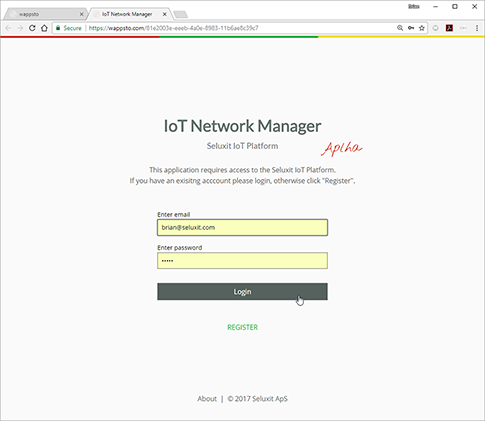This screenshot has width=485, height=421.
Task: Go to the browser home icon
Action: 44,28
